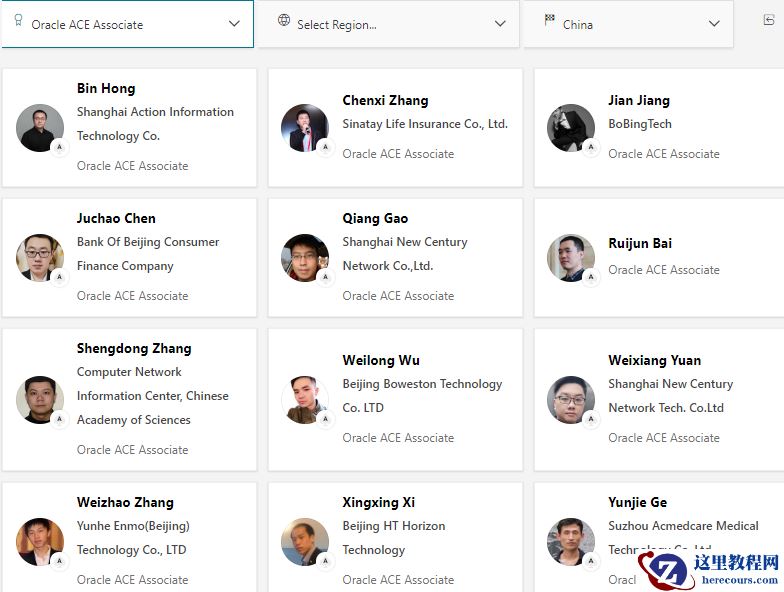Click the ACE badge on Weilong Wu's avatar
This screenshot has width=784, height=592.
tap(325, 419)
